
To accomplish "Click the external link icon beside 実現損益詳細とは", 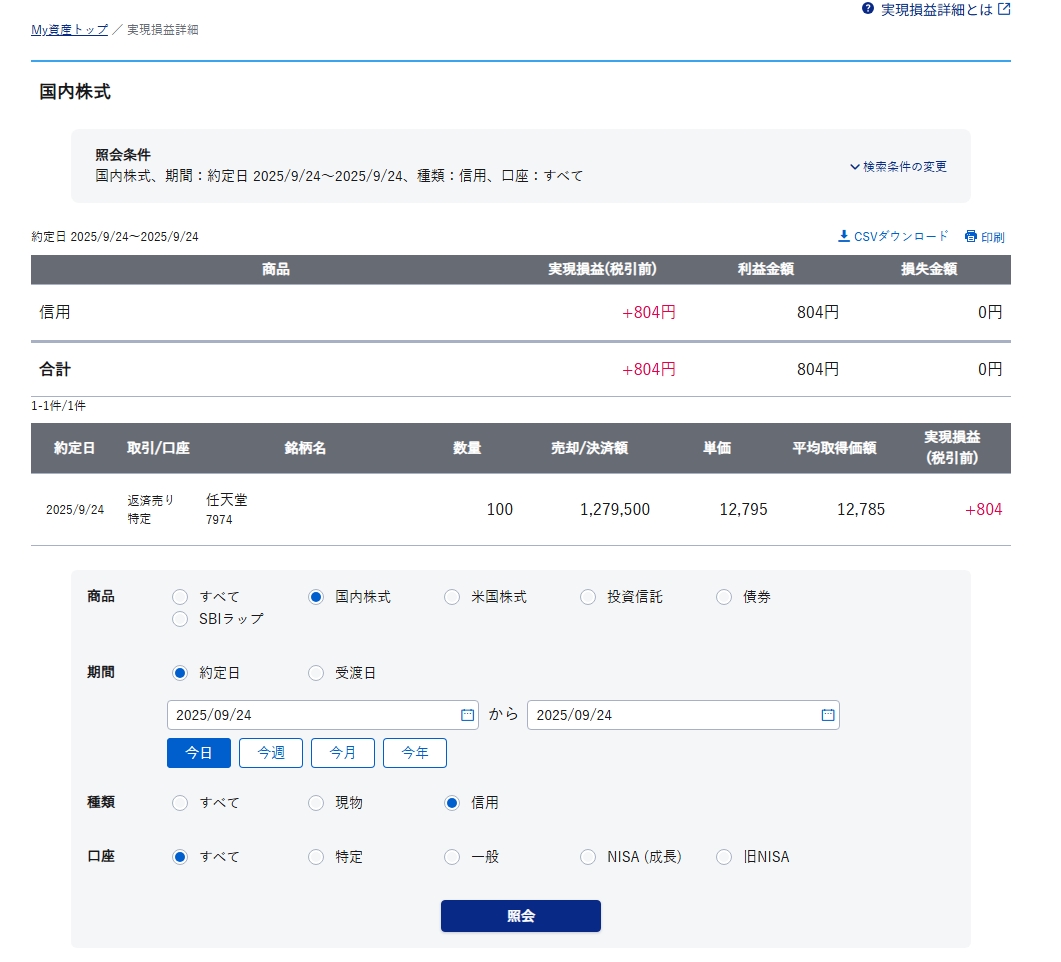I will (x=1004, y=9).
